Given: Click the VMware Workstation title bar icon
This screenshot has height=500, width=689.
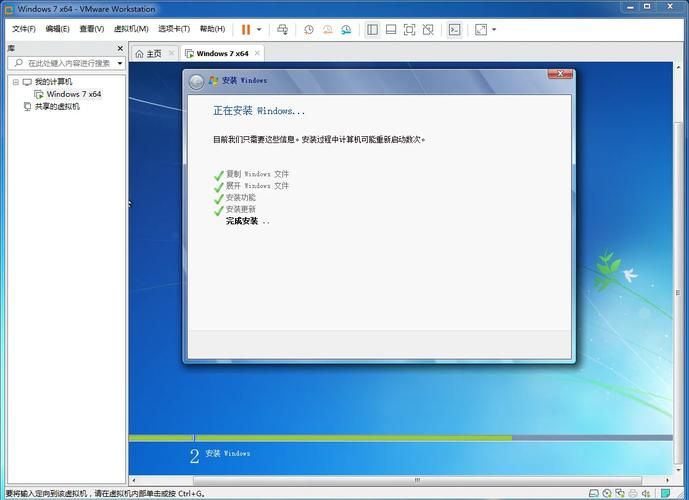Looking at the screenshot, I should [8, 9].
